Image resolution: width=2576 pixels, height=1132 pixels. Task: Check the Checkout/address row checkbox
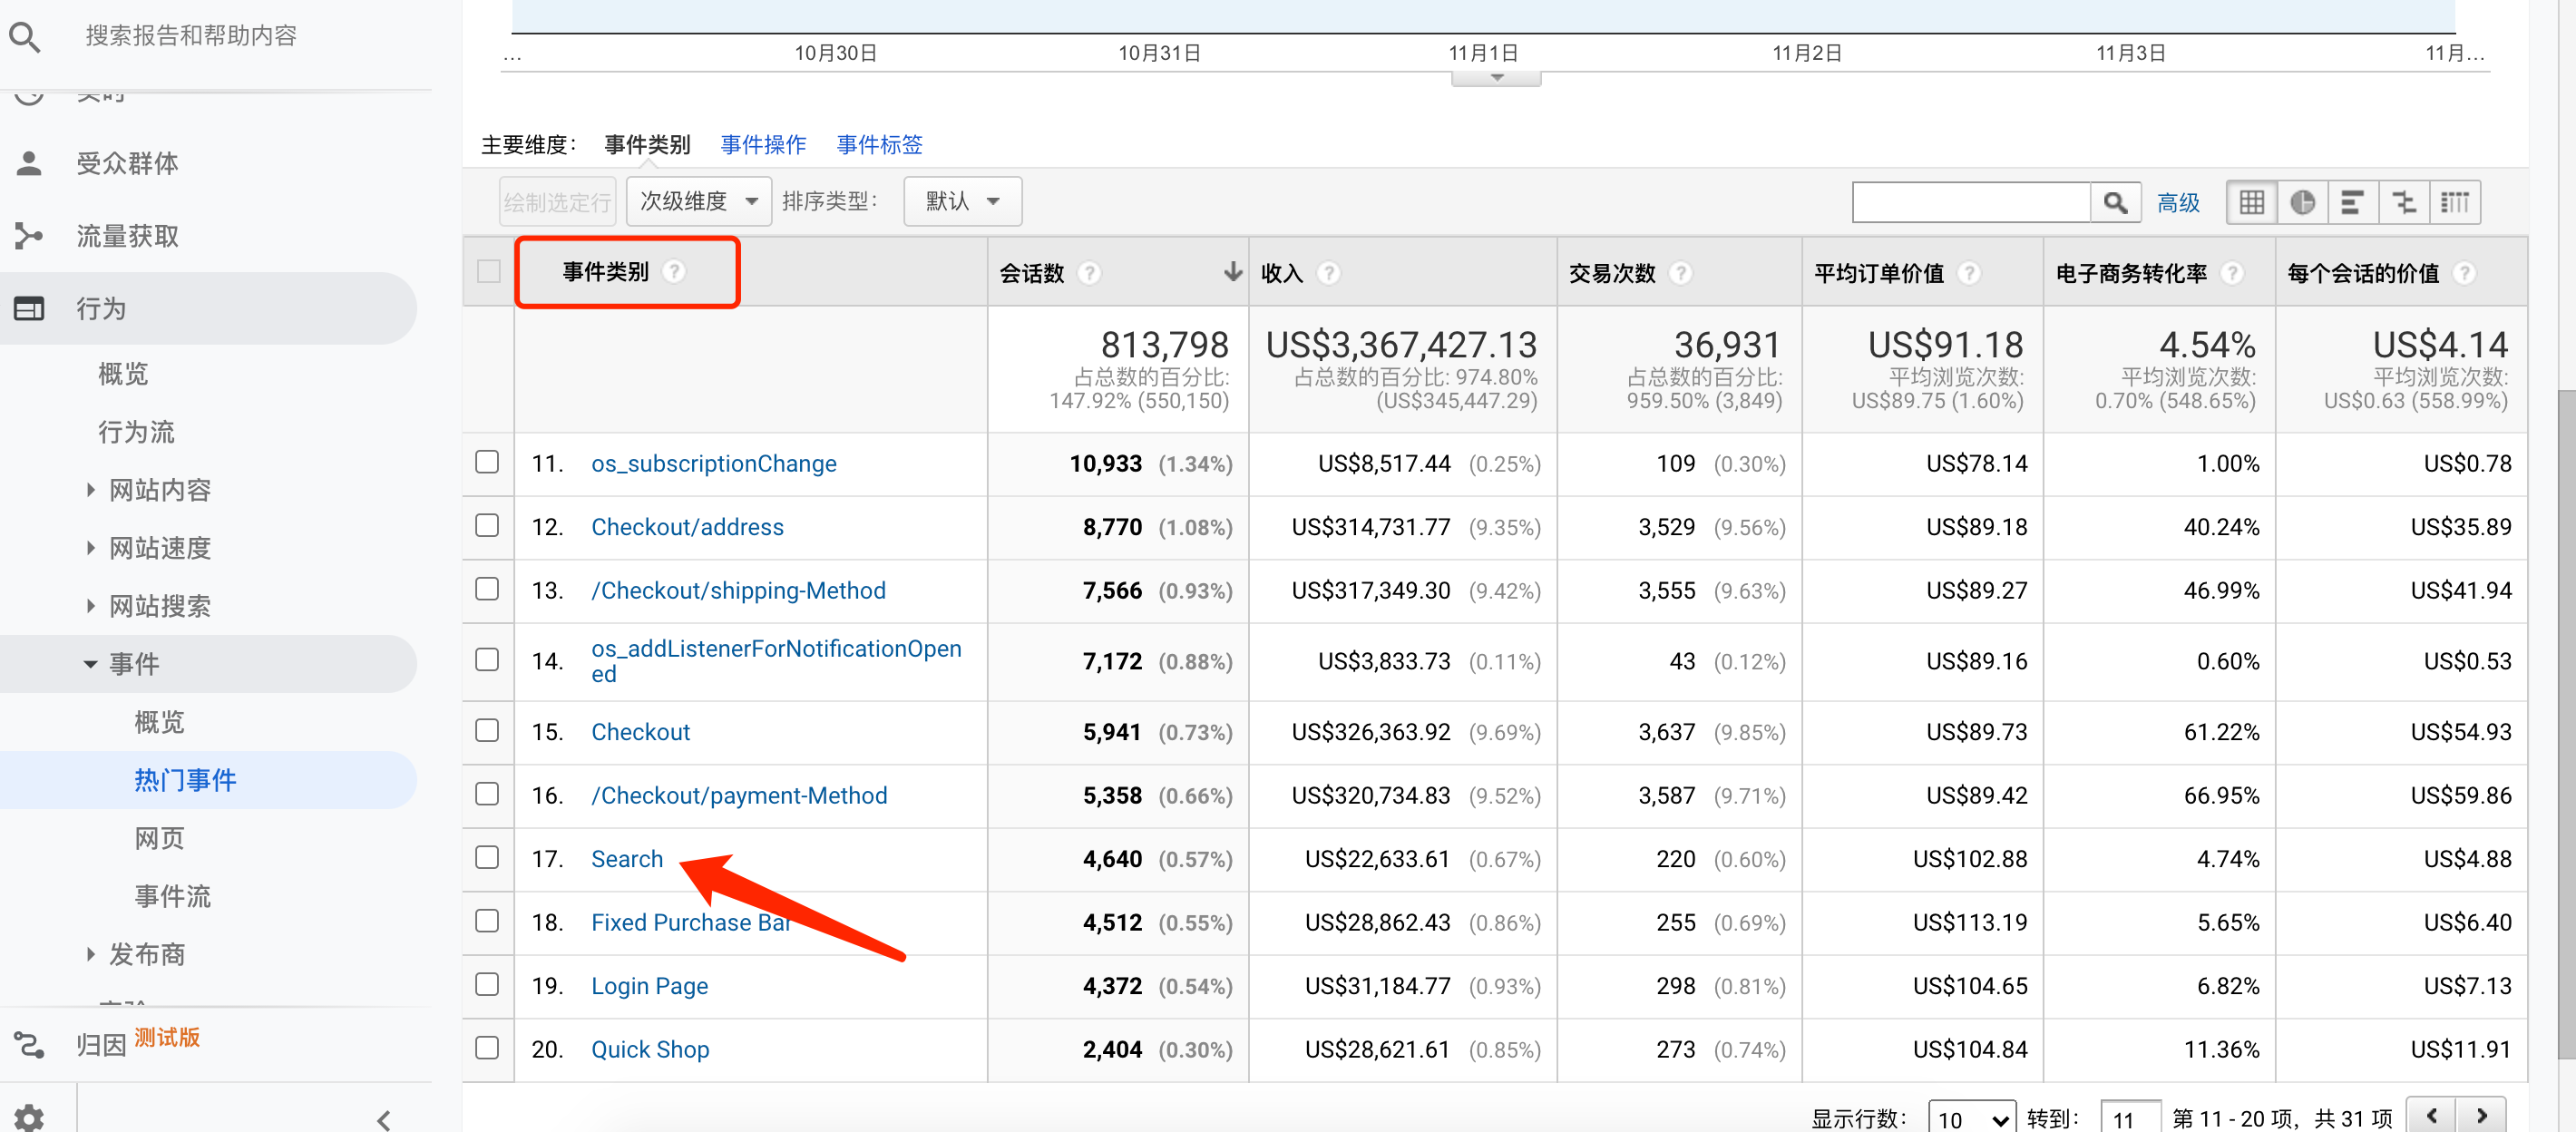tap(487, 526)
